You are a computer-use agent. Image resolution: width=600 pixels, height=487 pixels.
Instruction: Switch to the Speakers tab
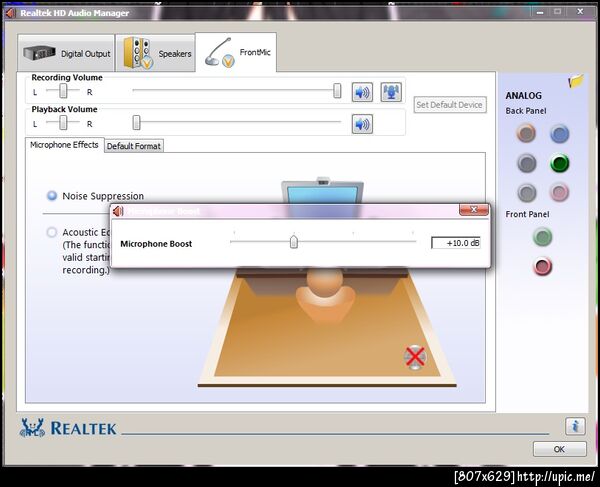(x=155, y=53)
